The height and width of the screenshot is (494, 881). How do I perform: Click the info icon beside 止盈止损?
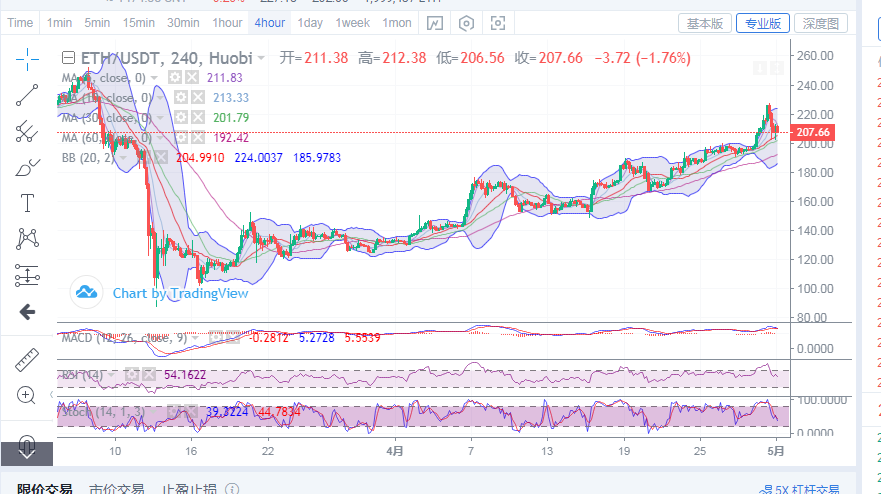click(231, 489)
